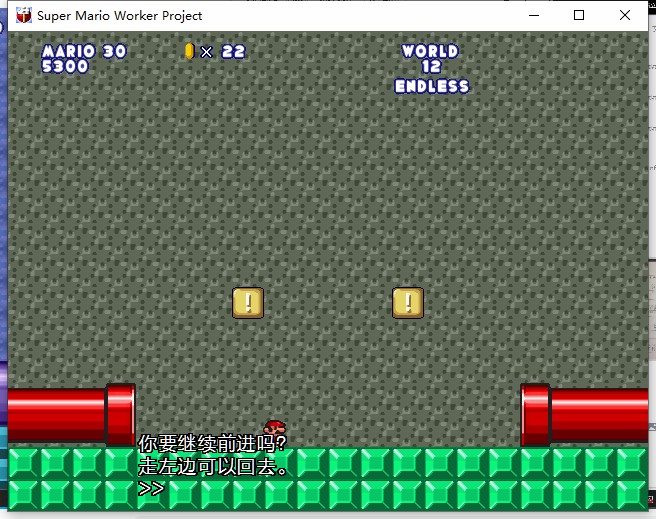Click the ENDLESS mode label
Image resolution: width=656 pixels, height=519 pixels.
(432, 86)
